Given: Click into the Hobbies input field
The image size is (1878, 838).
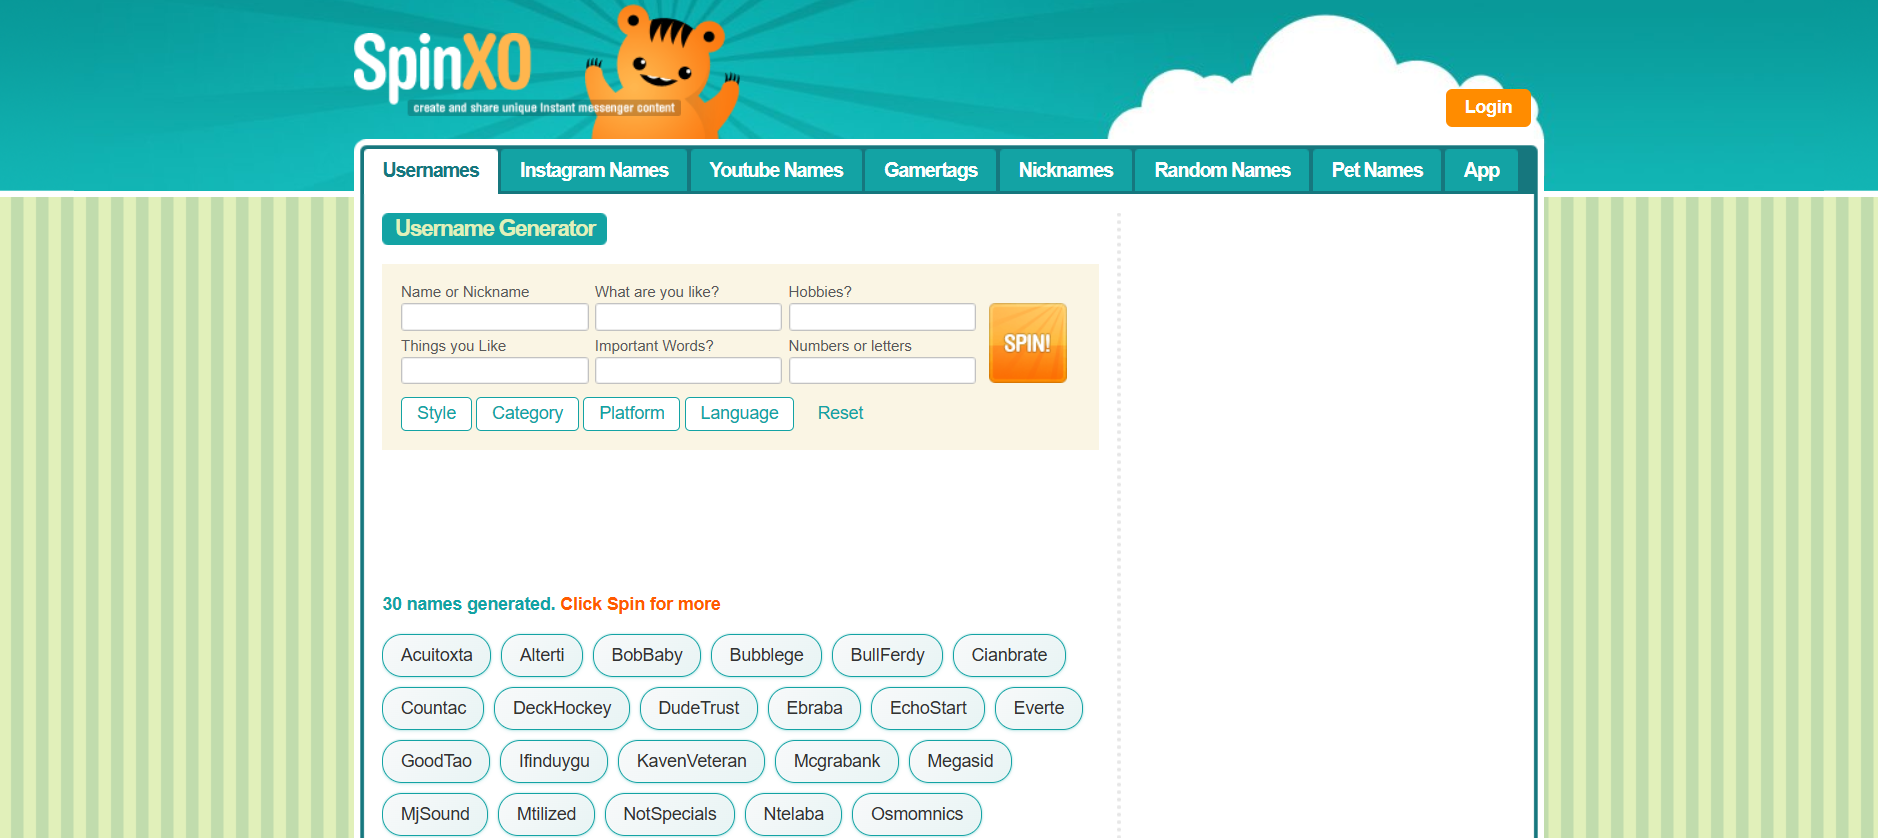Looking at the screenshot, I should tap(882, 317).
